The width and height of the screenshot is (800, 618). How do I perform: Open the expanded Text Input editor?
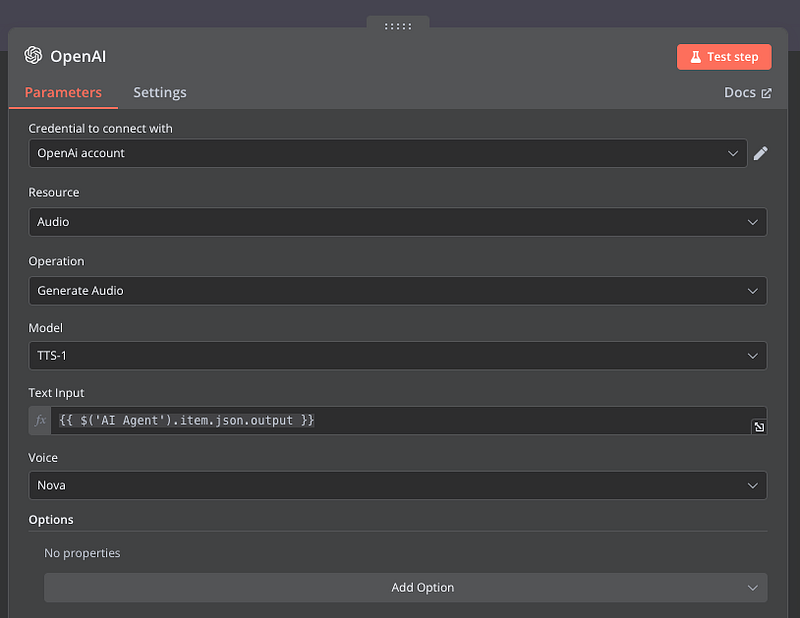point(759,427)
